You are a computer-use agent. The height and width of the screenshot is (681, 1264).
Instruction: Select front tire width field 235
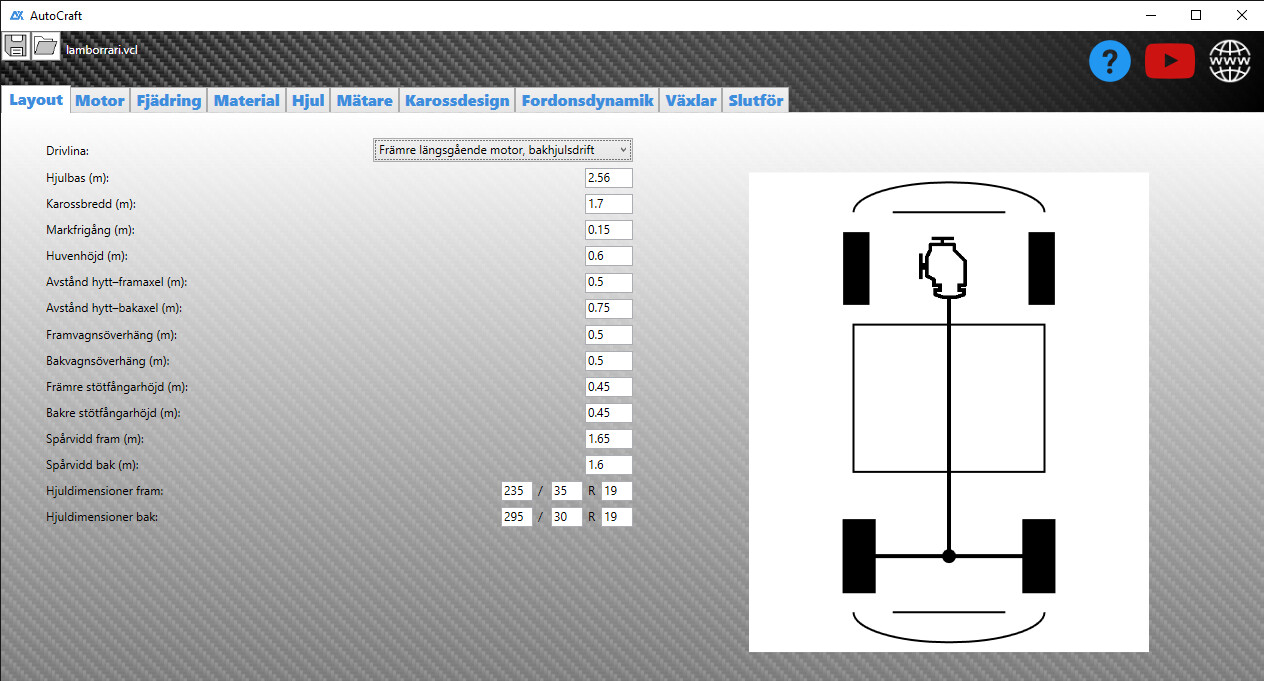(x=517, y=491)
